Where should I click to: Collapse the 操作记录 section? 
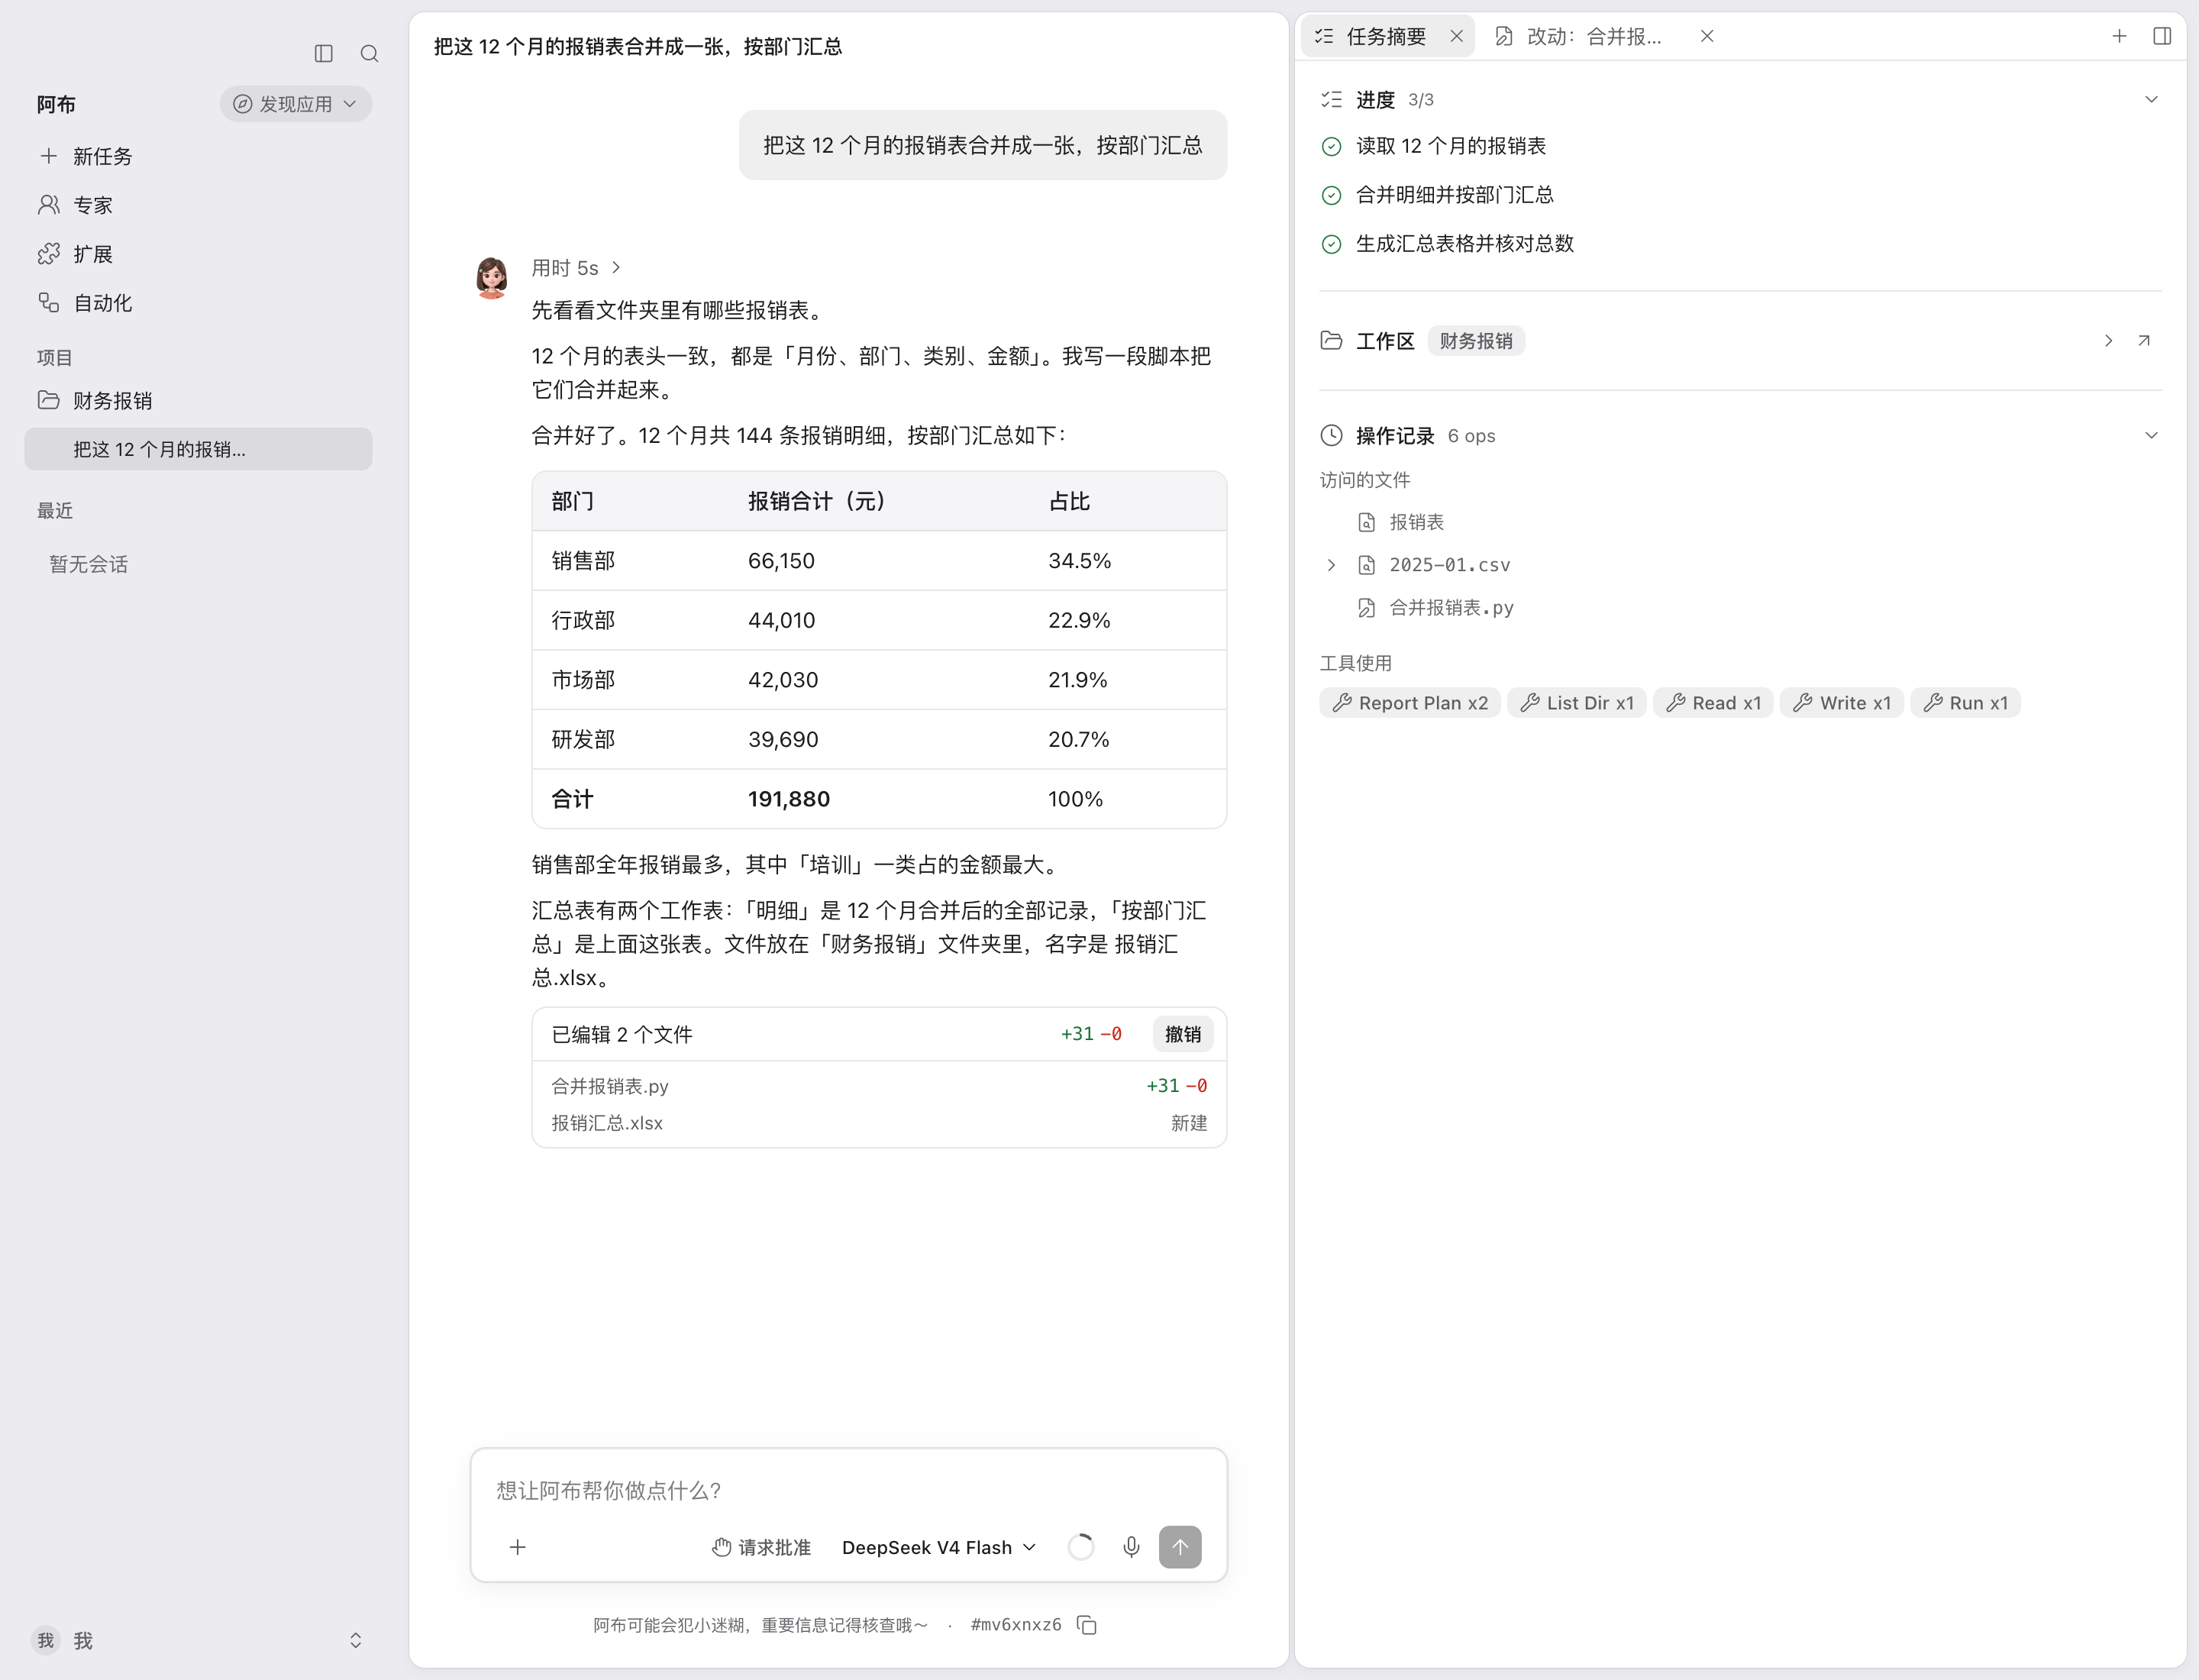2151,435
